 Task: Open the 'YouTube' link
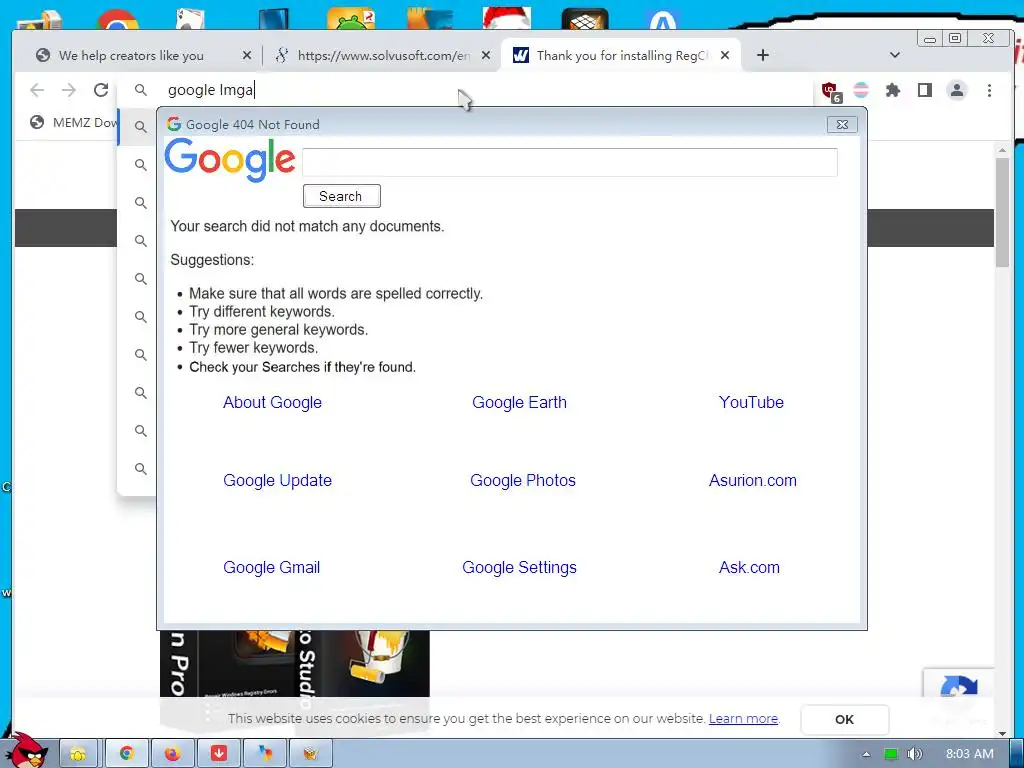pyautogui.click(x=751, y=402)
